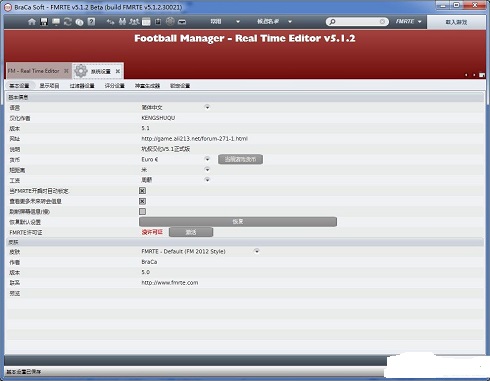The width and height of the screenshot is (490, 381).
Task: Minimize the FMRTE window
Action: click(443, 5)
